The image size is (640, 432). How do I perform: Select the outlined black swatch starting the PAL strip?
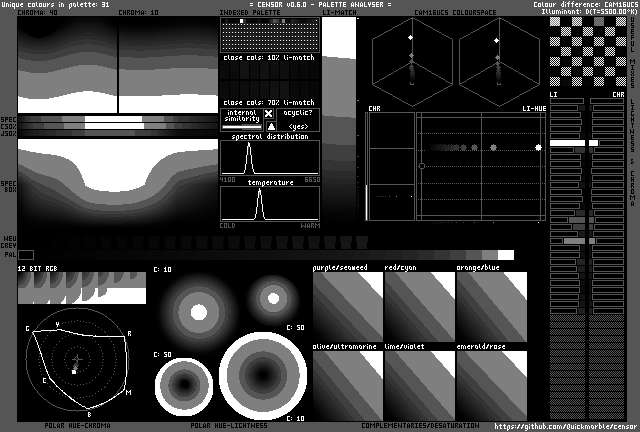click(x=26, y=255)
